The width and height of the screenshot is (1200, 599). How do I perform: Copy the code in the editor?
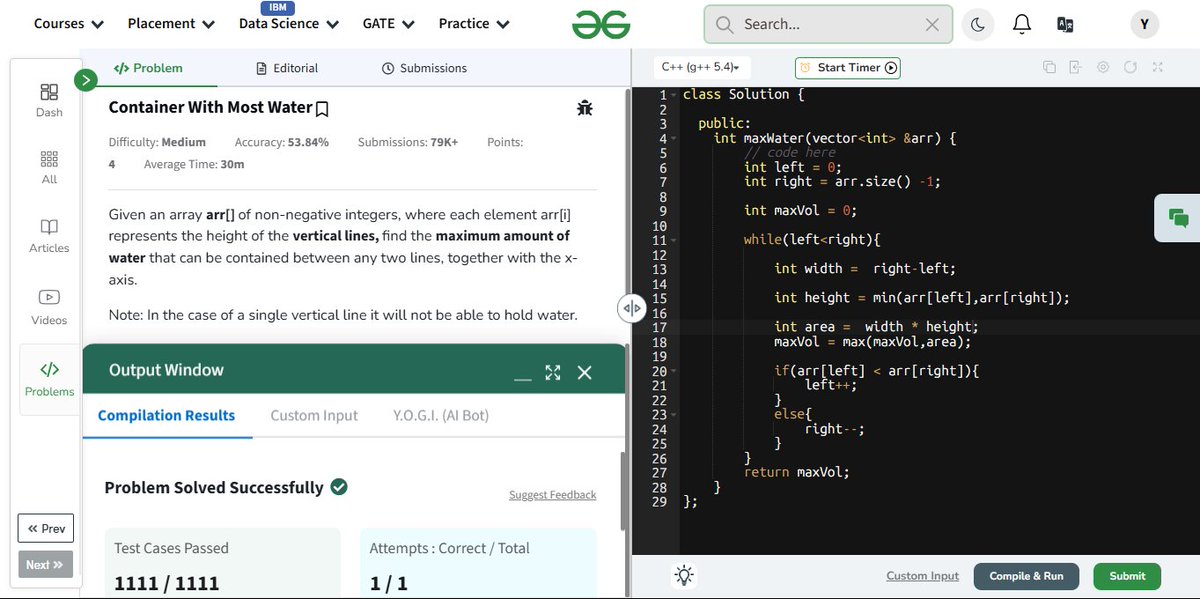click(x=1049, y=66)
